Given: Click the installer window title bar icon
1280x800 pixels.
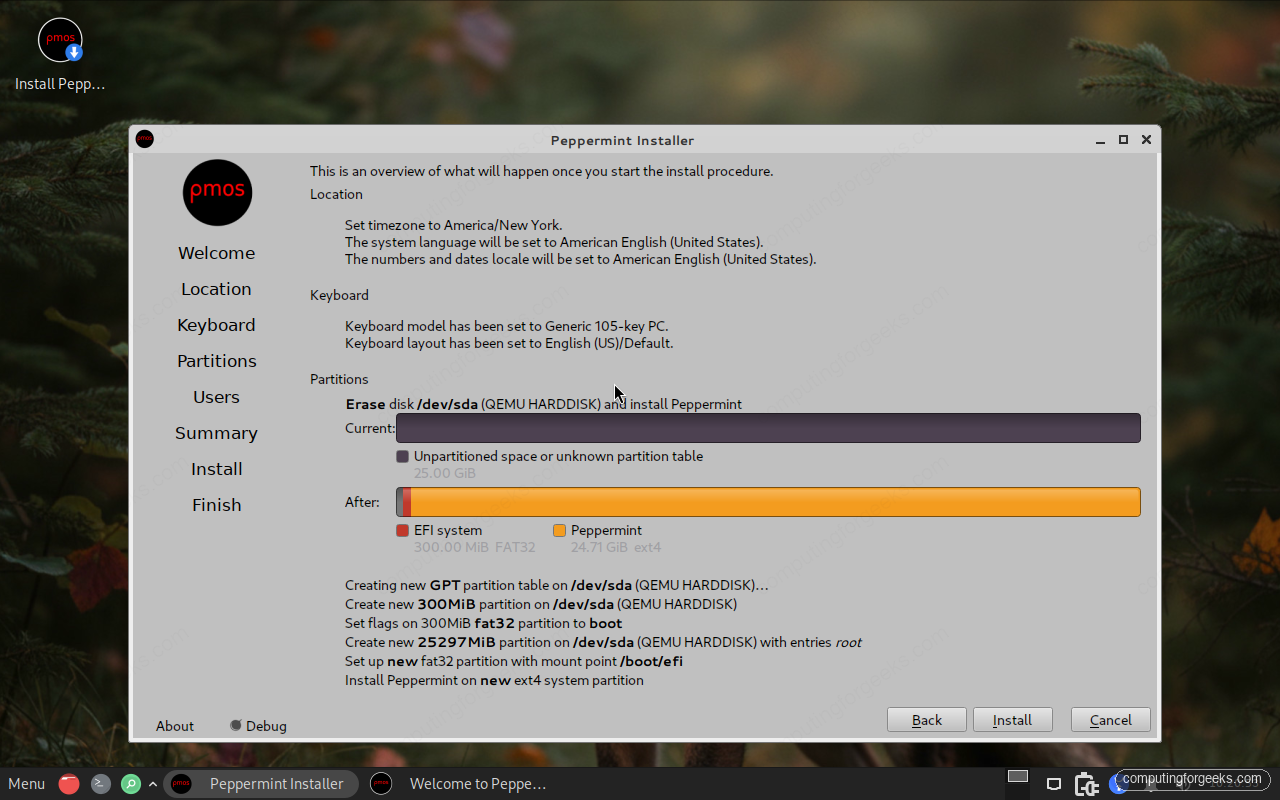Looking at the screenshot, I should 145,139.
